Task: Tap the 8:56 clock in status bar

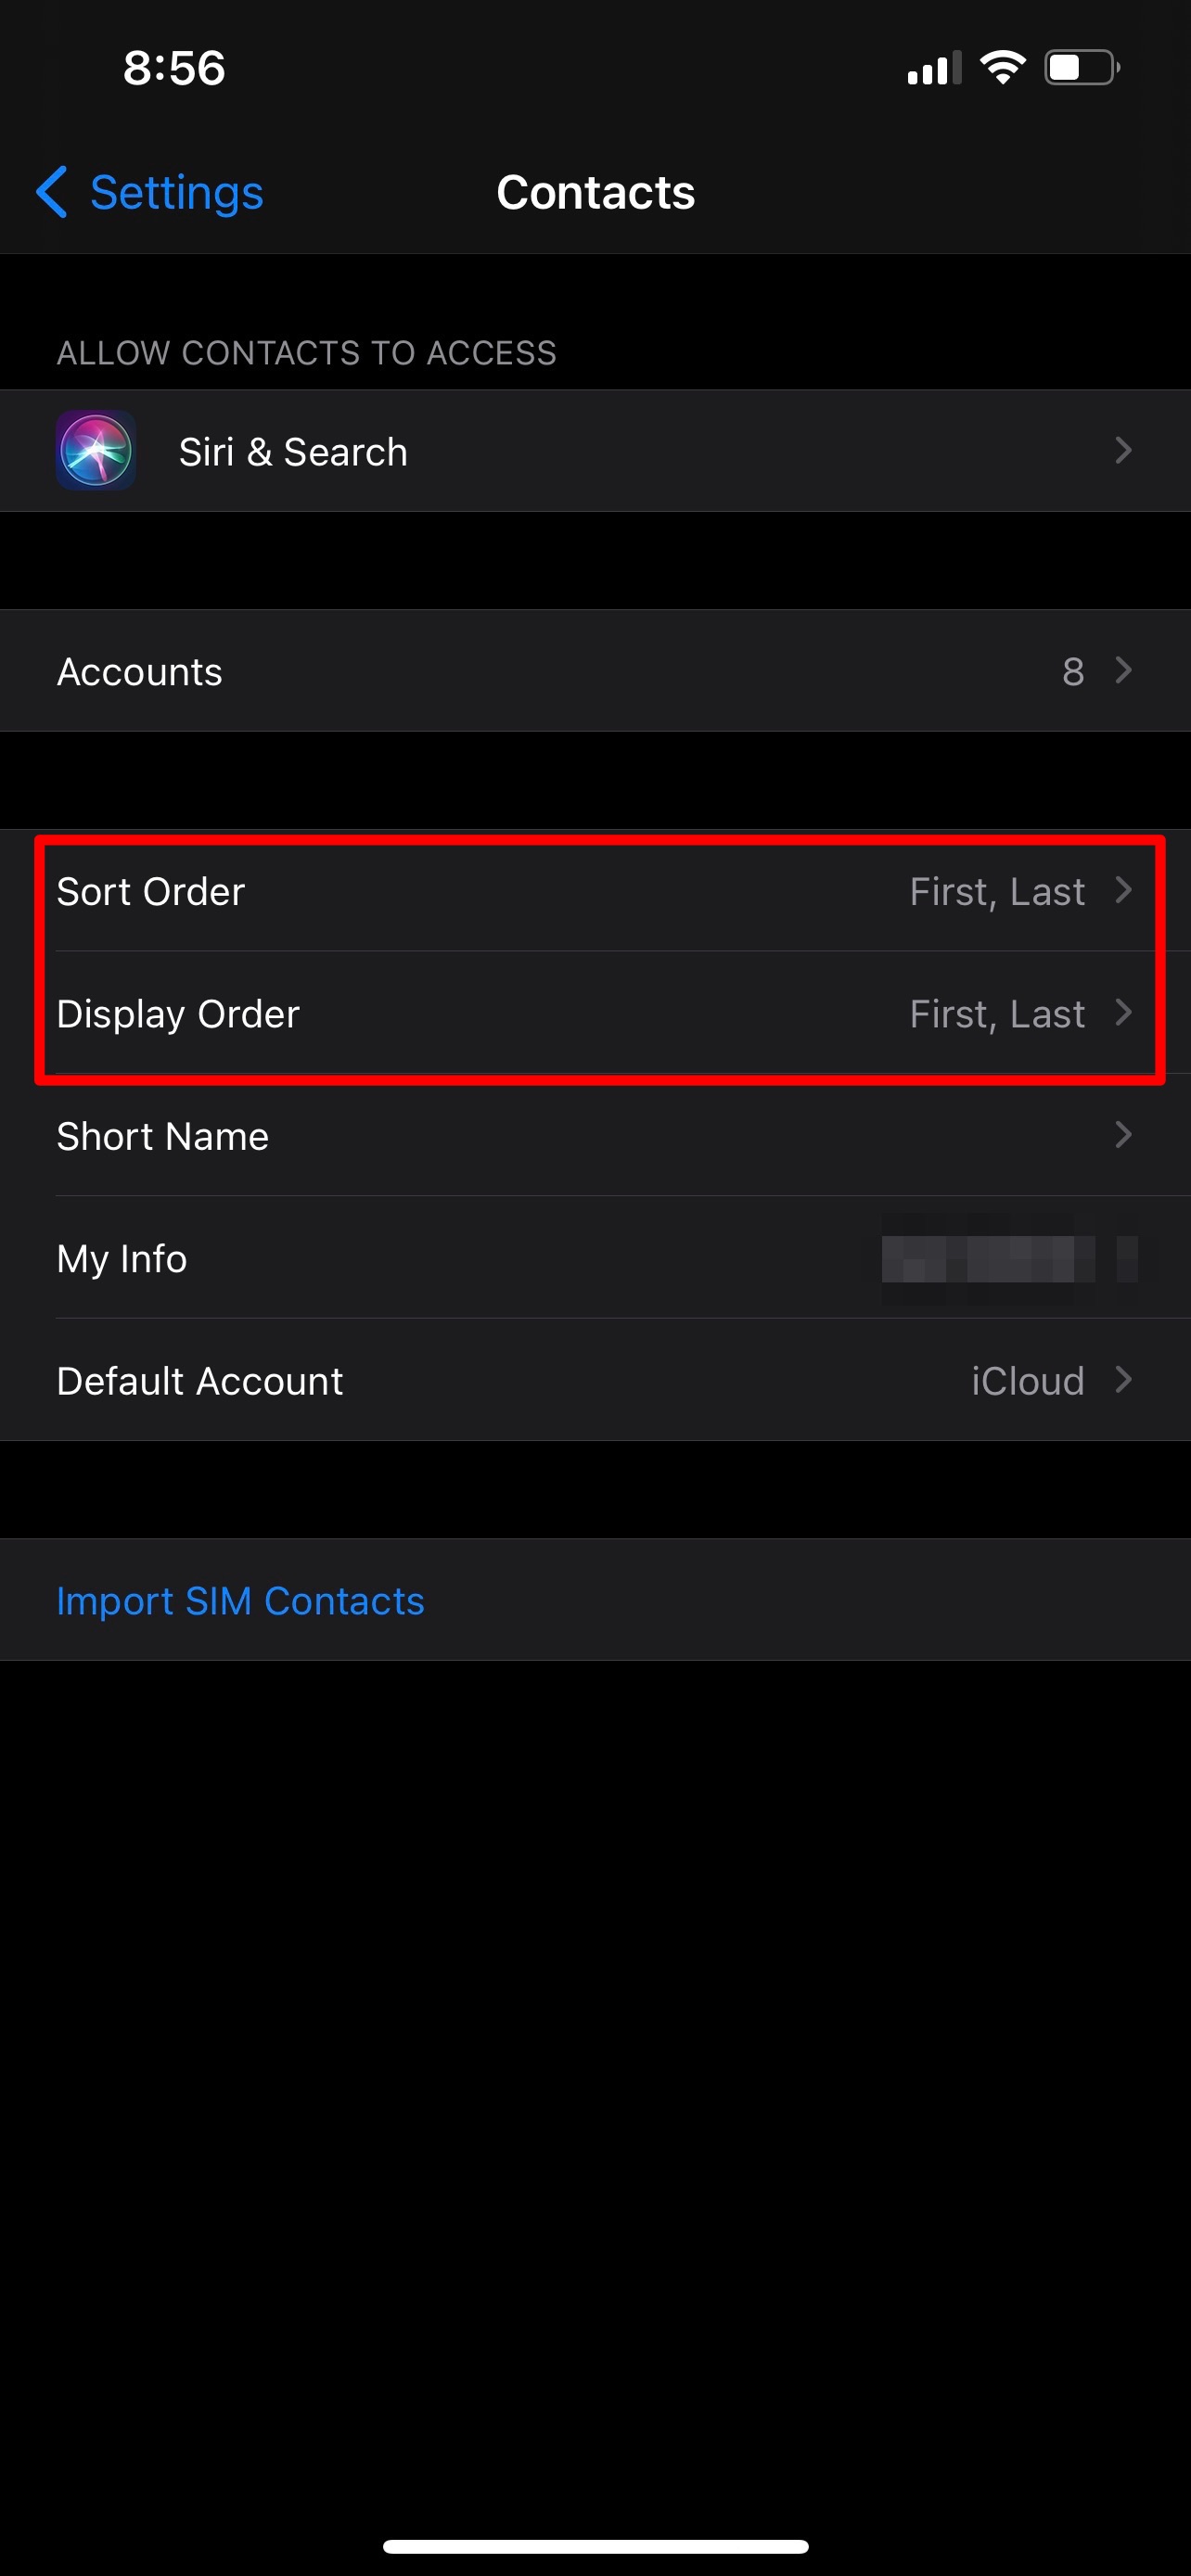Action: [x=174, y=68]
